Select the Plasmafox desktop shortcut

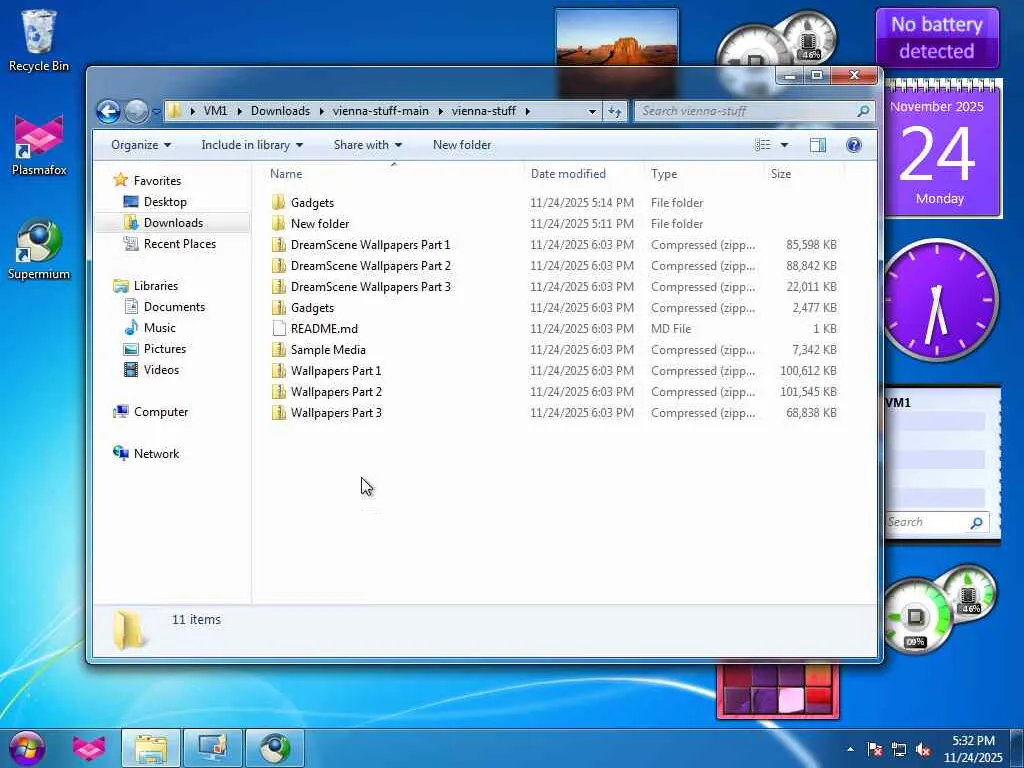pyautogui.click(x=39, y=145)
